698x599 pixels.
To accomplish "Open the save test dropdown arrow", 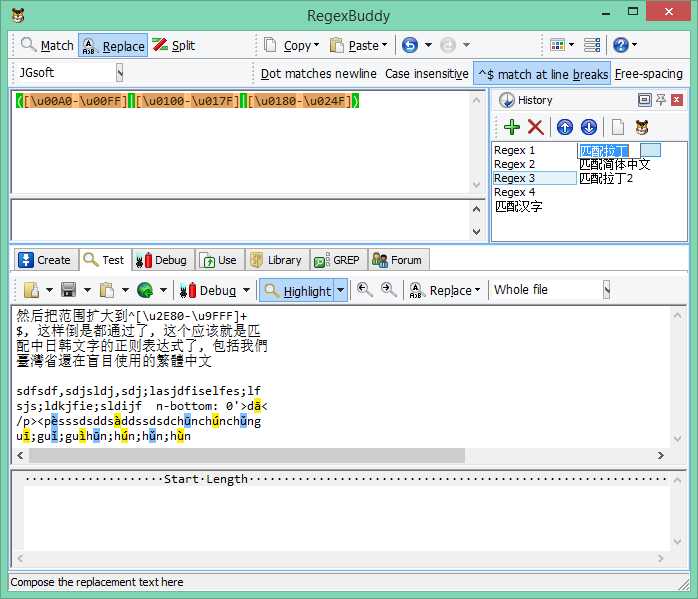I will pos(87,291).
